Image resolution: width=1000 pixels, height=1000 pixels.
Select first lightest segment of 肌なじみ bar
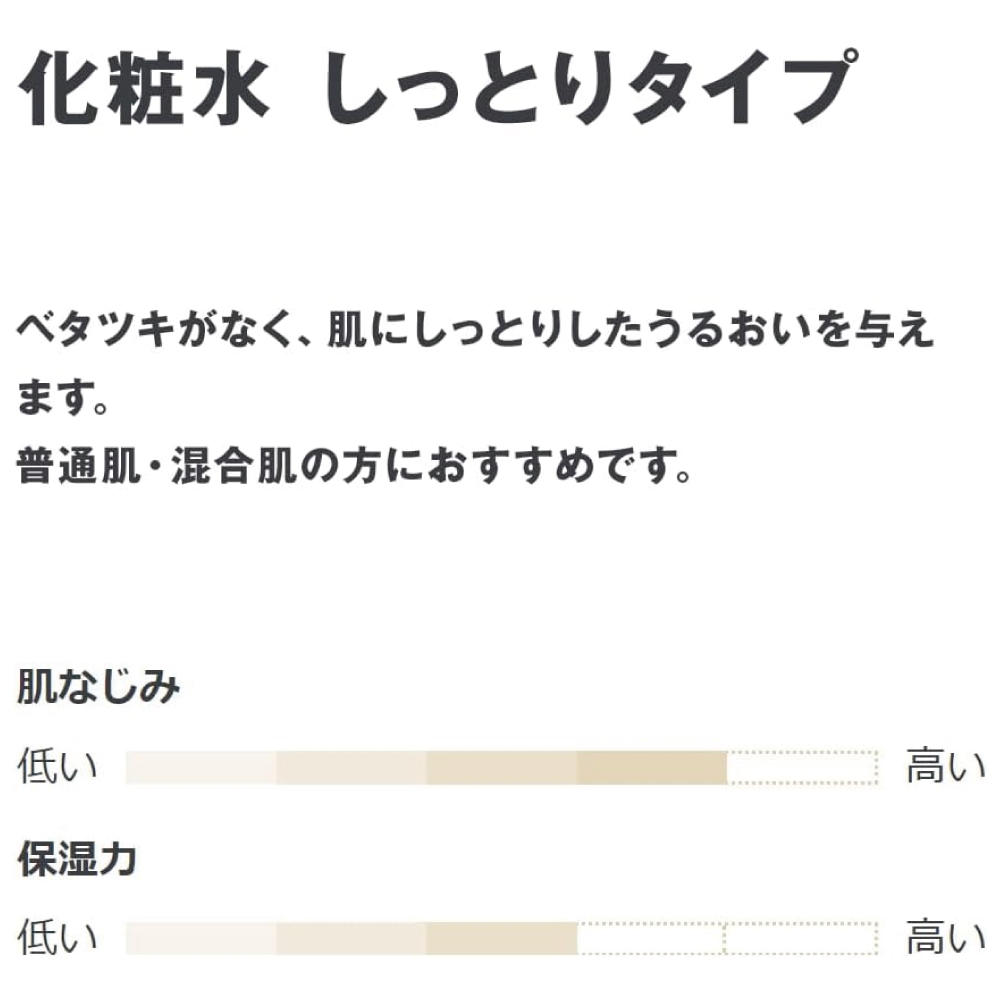(x=201, y=768)
